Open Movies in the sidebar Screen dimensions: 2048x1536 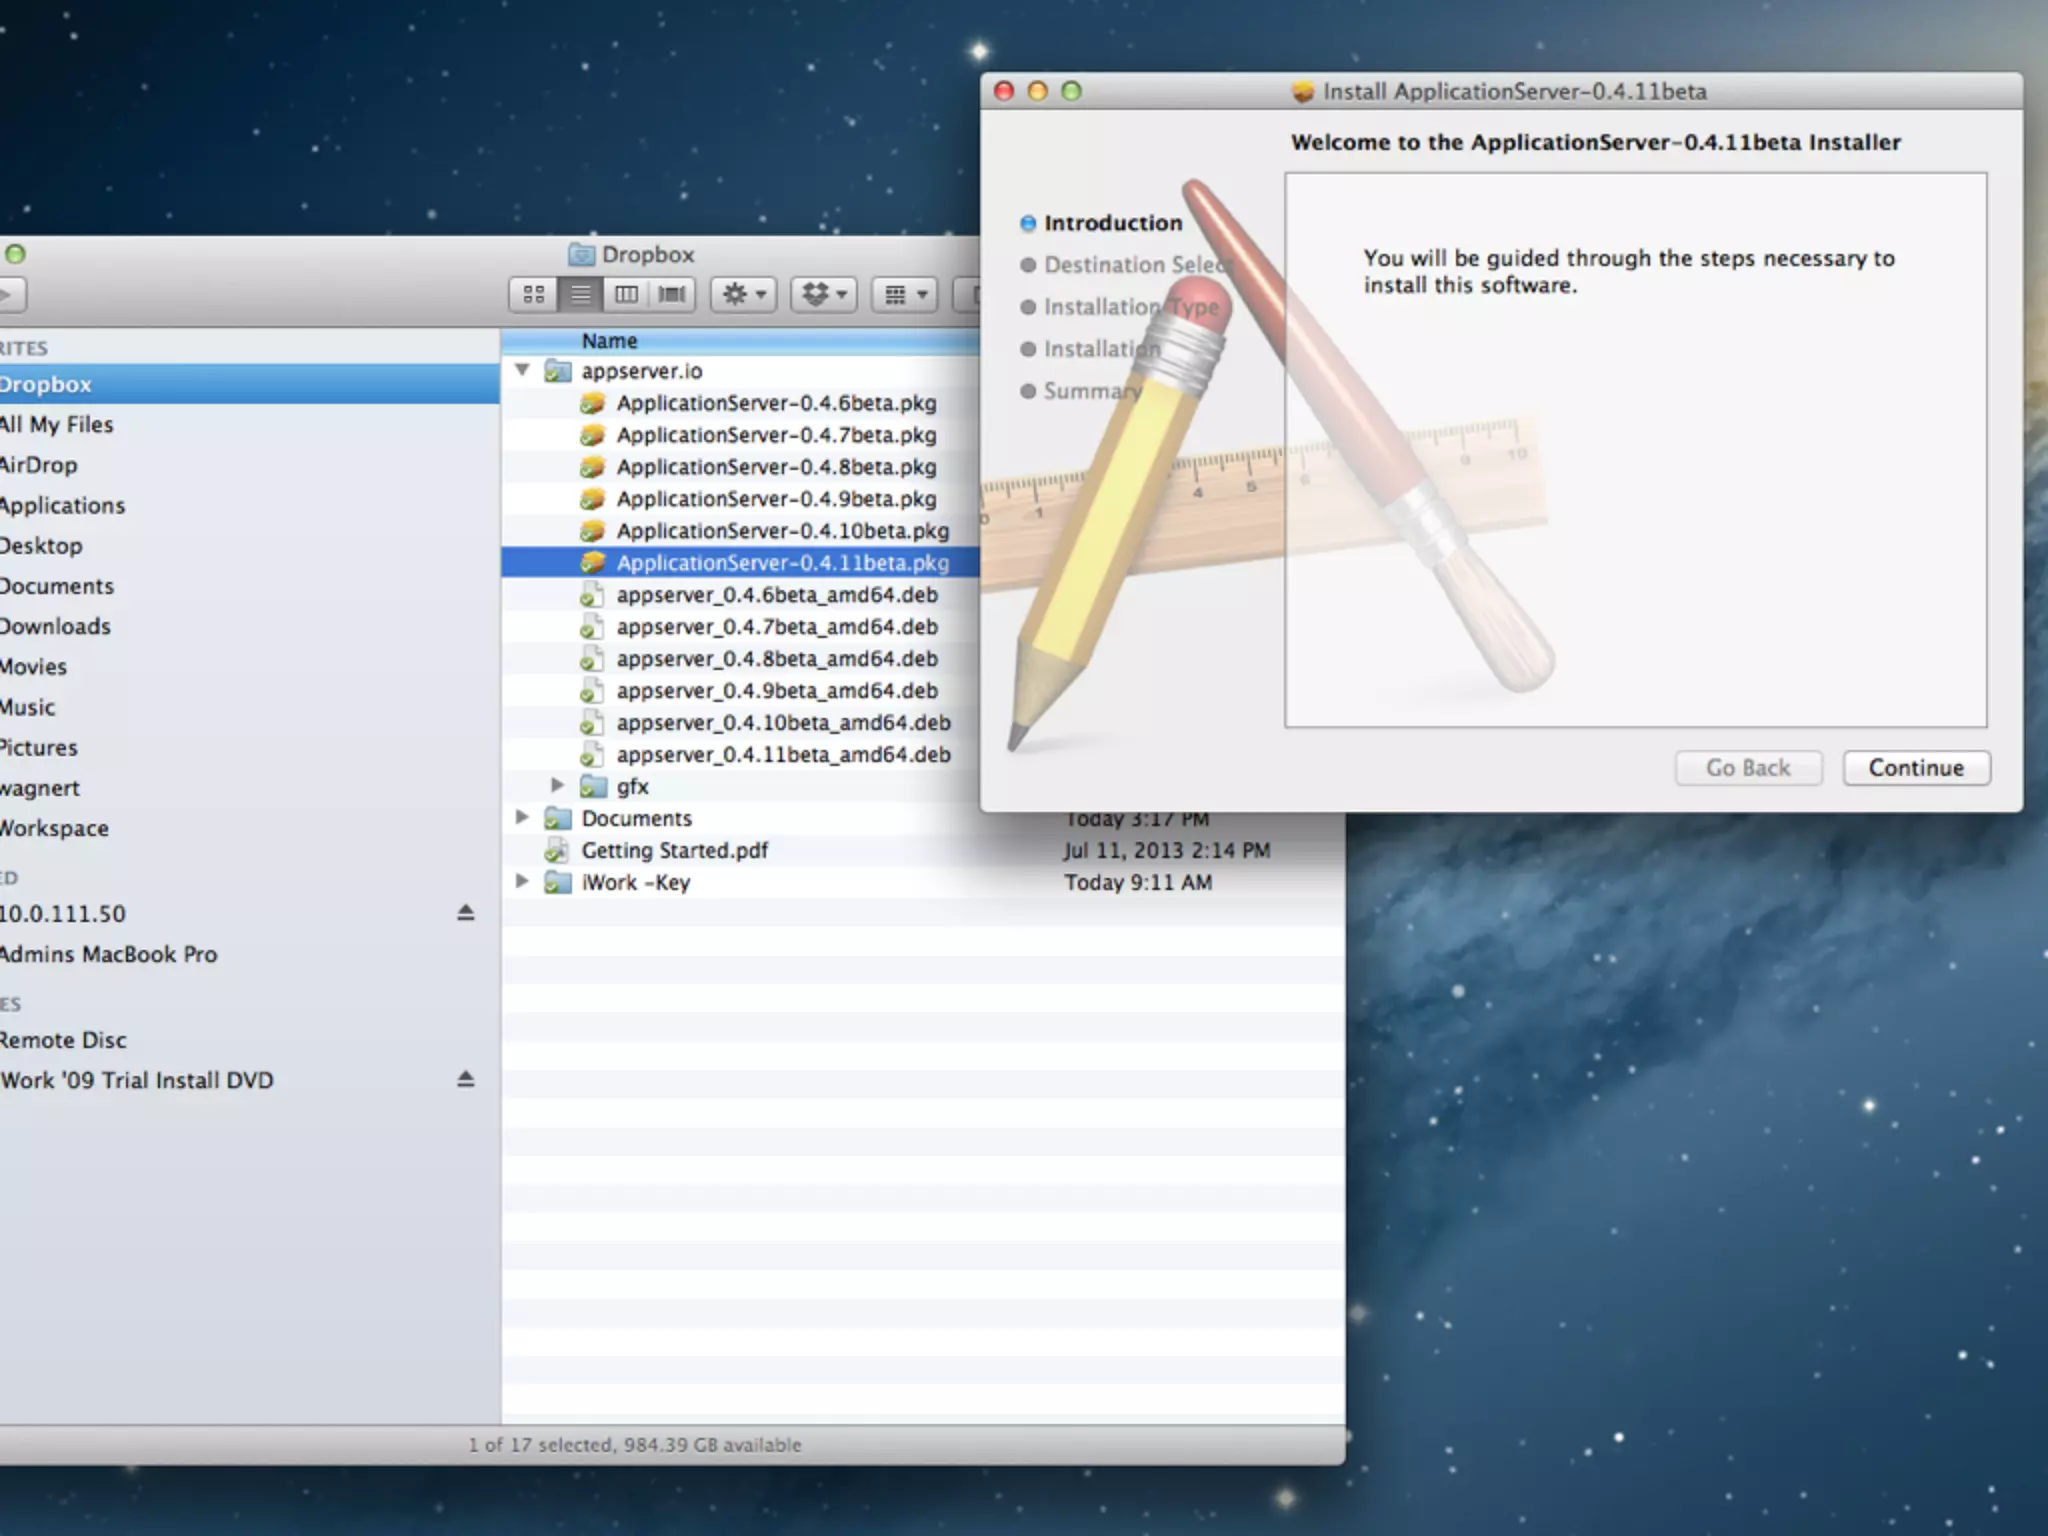(249, 666)
